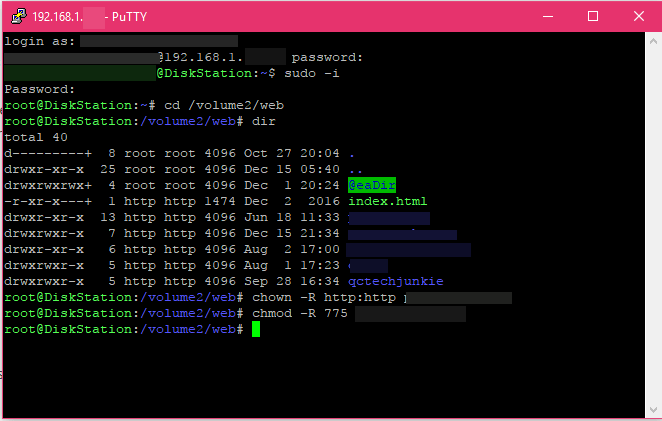Click the 'cd /volume2/web' command
Image resolution: width=662 pixels, height=421 pixels.
pos(224,106)
